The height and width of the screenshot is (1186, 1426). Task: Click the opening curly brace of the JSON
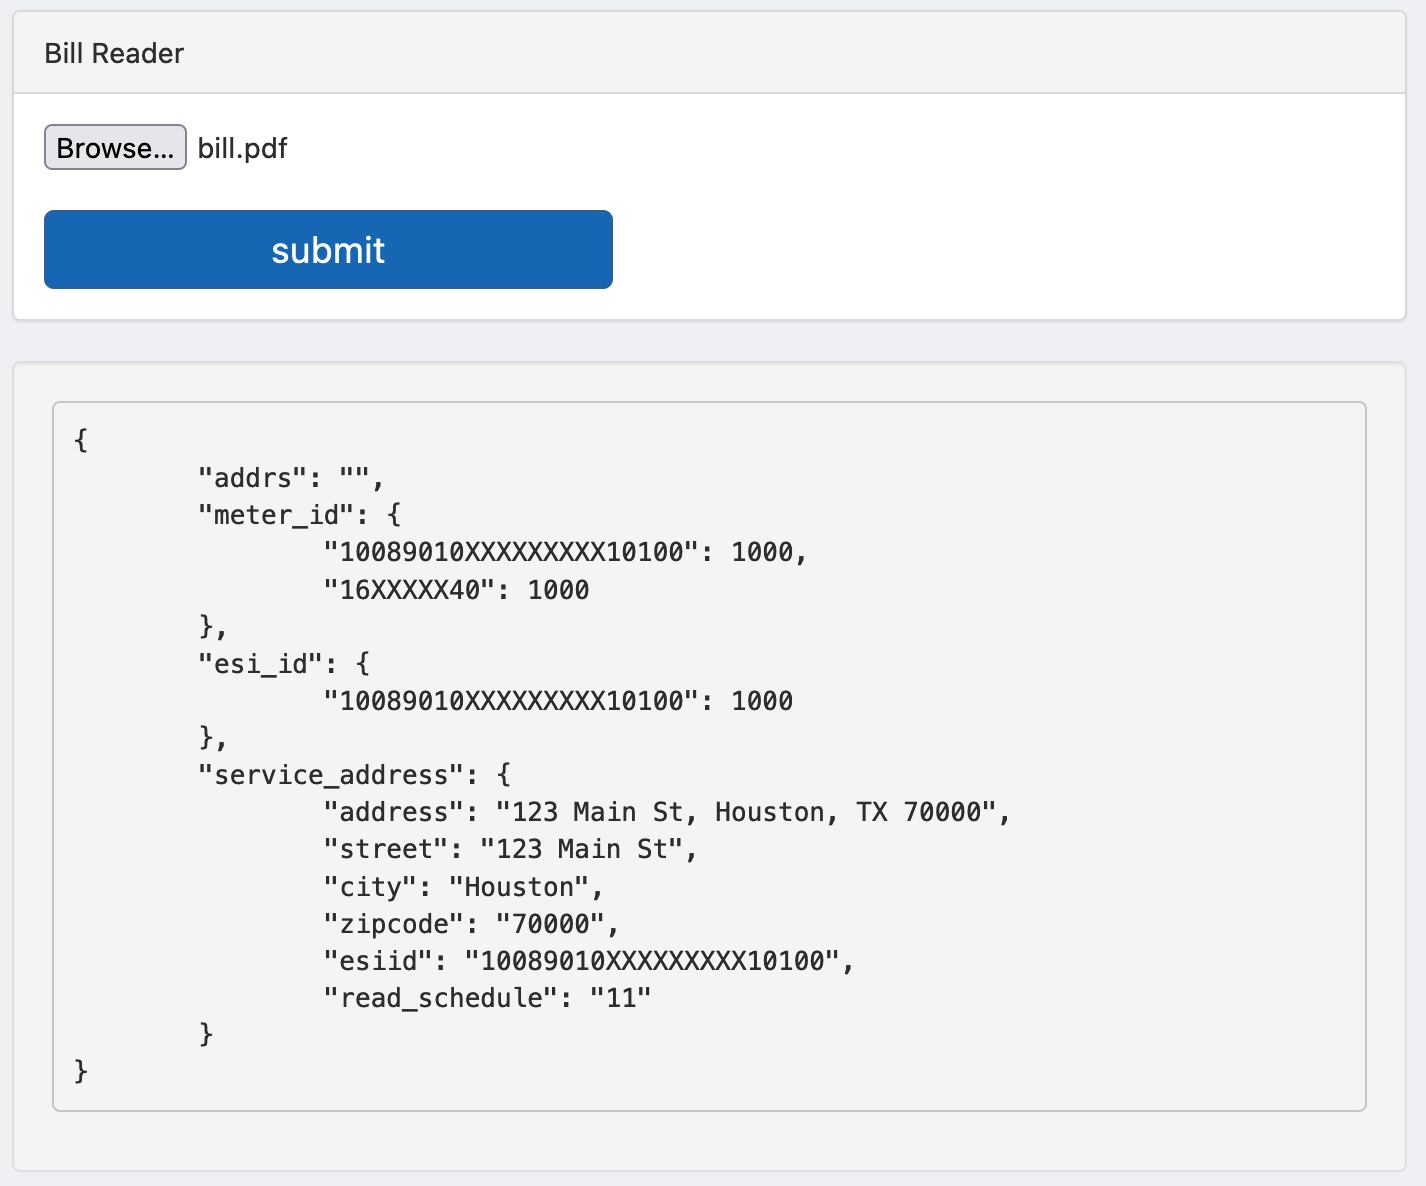tap(81, 440)
